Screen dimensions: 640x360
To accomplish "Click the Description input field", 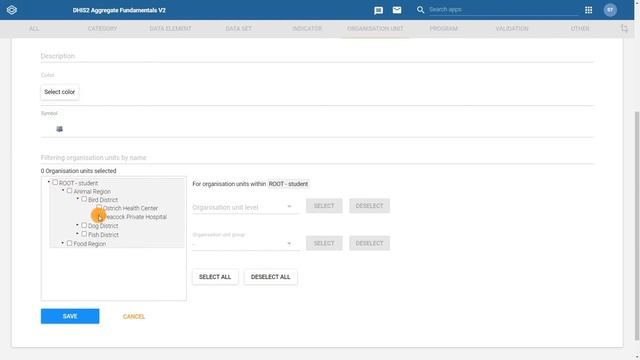I will tap(317, 56).
